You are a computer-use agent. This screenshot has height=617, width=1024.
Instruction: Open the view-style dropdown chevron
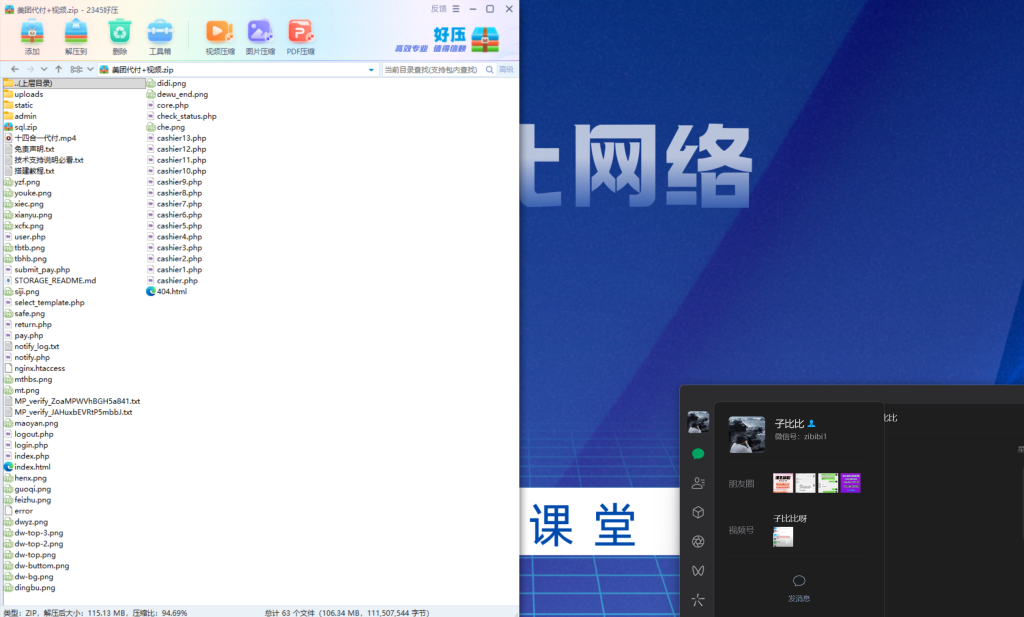(90, 70)
